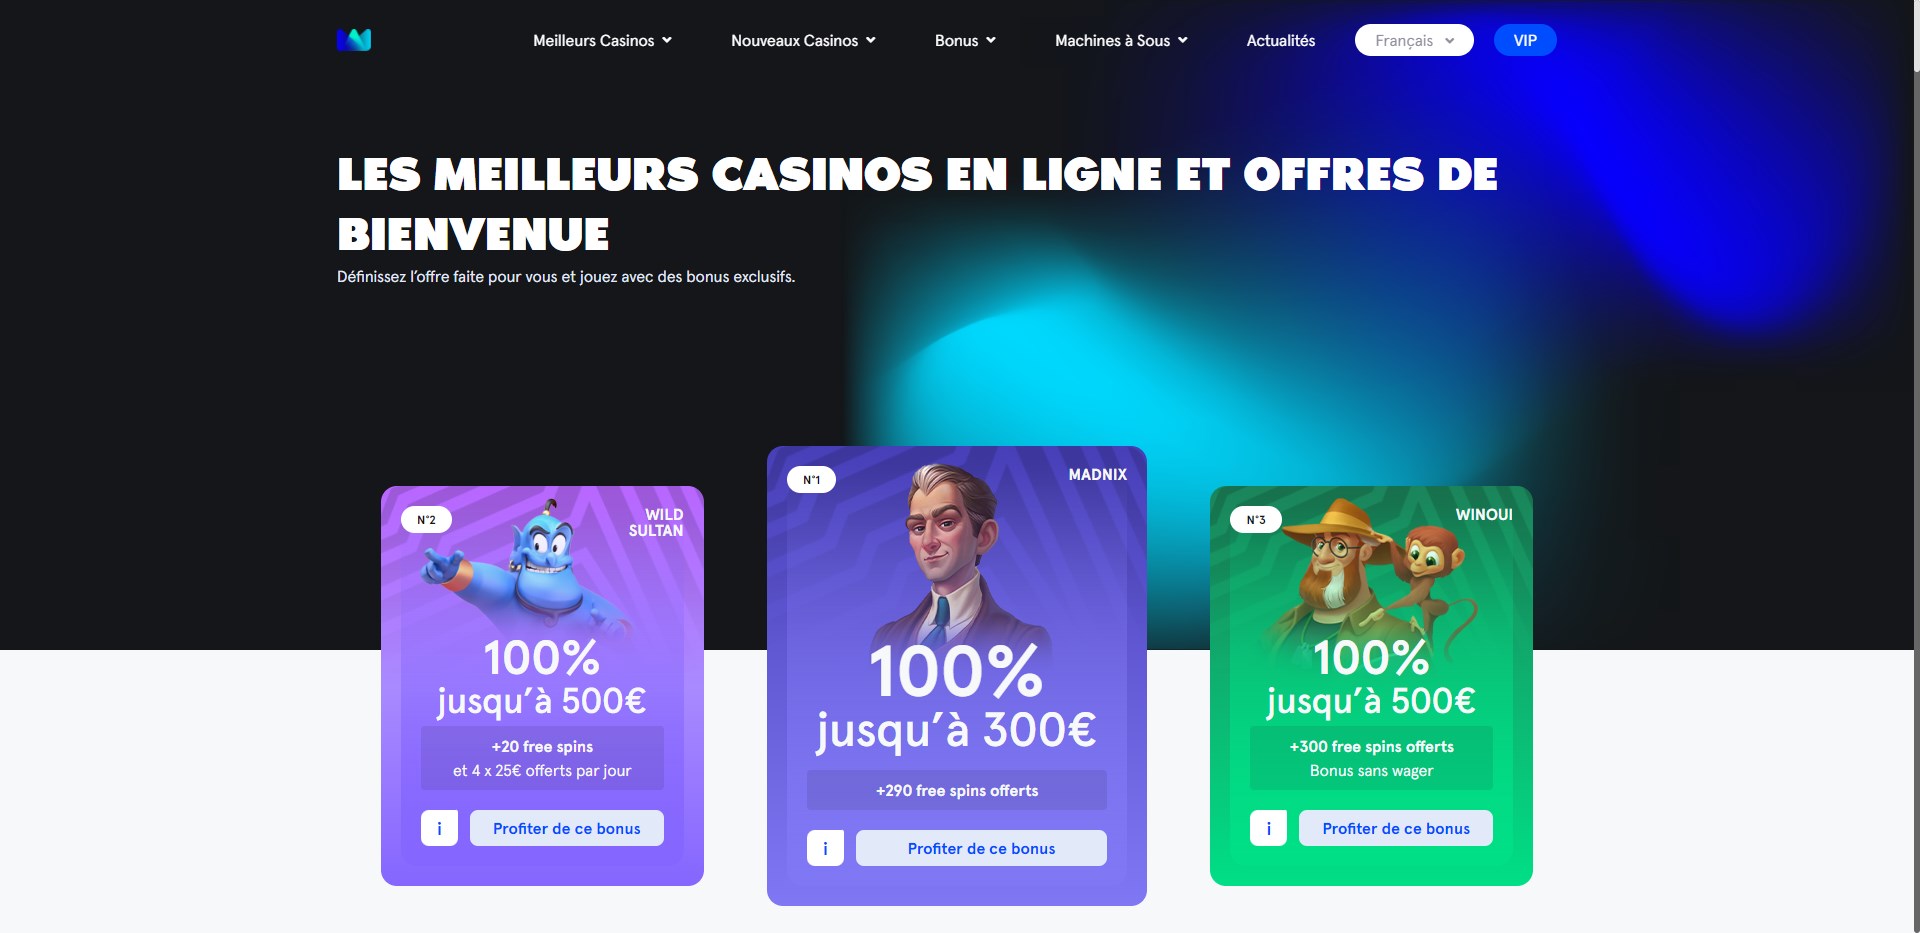Go to the Actualités page
The height and width of the screenshot is (933, 1920).
1280,41
